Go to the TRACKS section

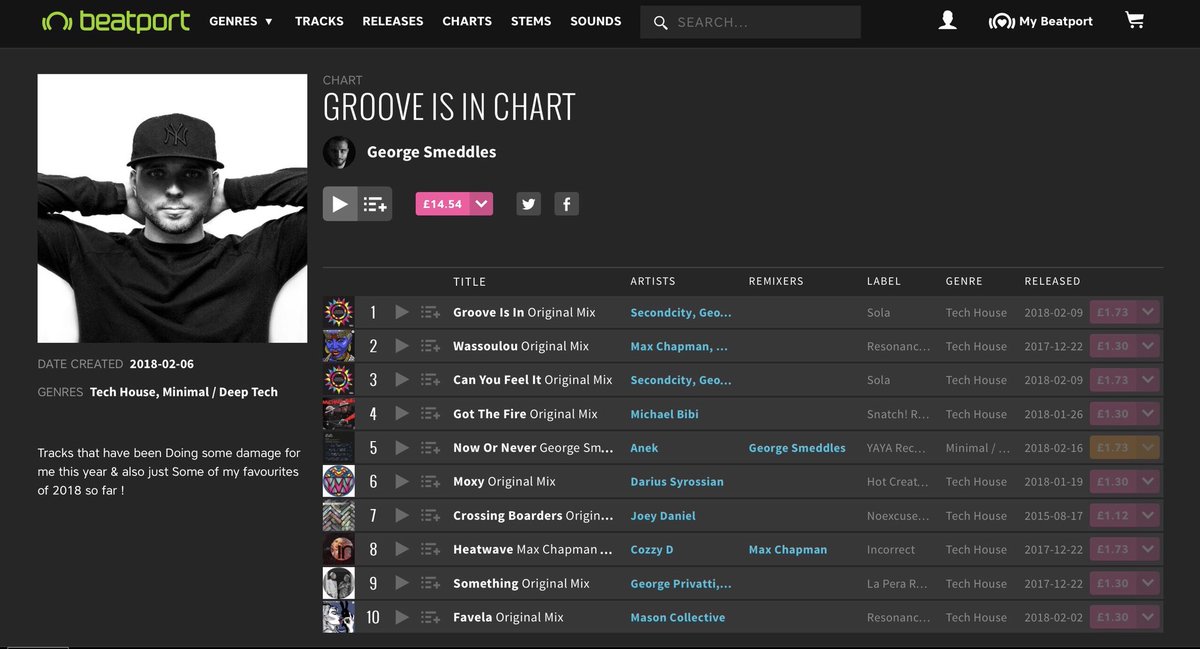[319, 20]
